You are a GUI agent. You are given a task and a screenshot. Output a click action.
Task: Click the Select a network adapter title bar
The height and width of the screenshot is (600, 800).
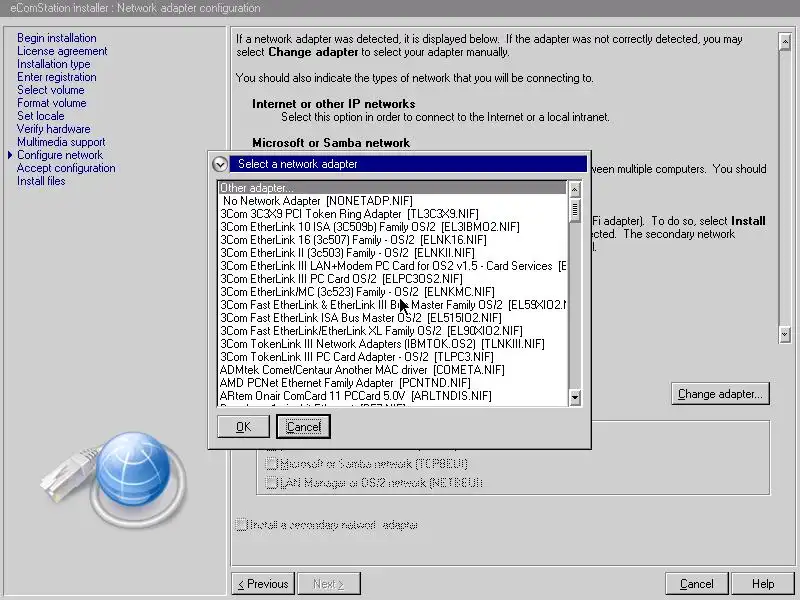tap(408, 164)
